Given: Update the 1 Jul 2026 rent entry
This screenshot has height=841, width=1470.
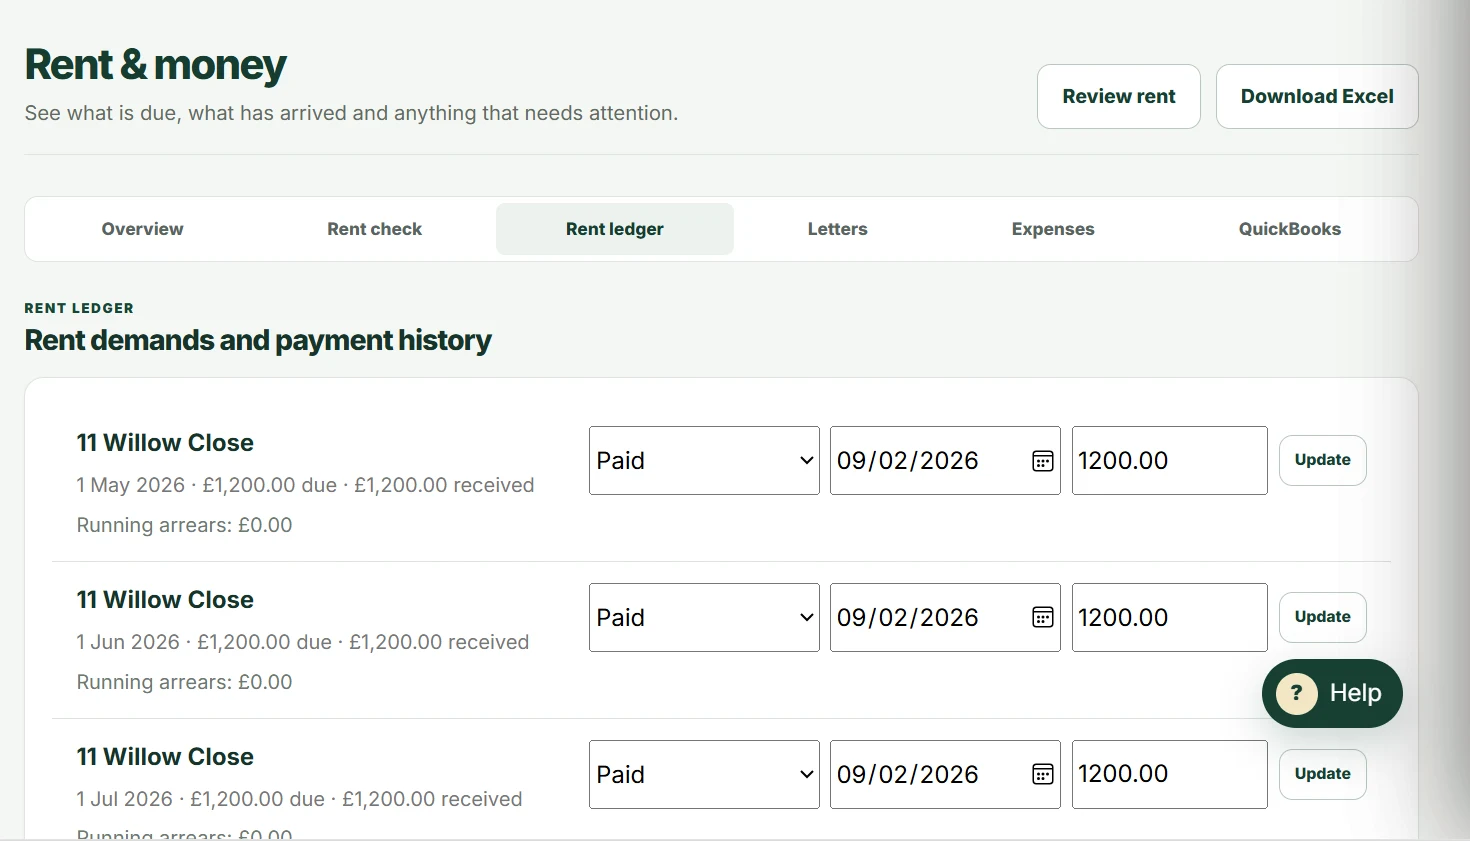Looking at the screenshot, I should click(x=1323, y=774).
